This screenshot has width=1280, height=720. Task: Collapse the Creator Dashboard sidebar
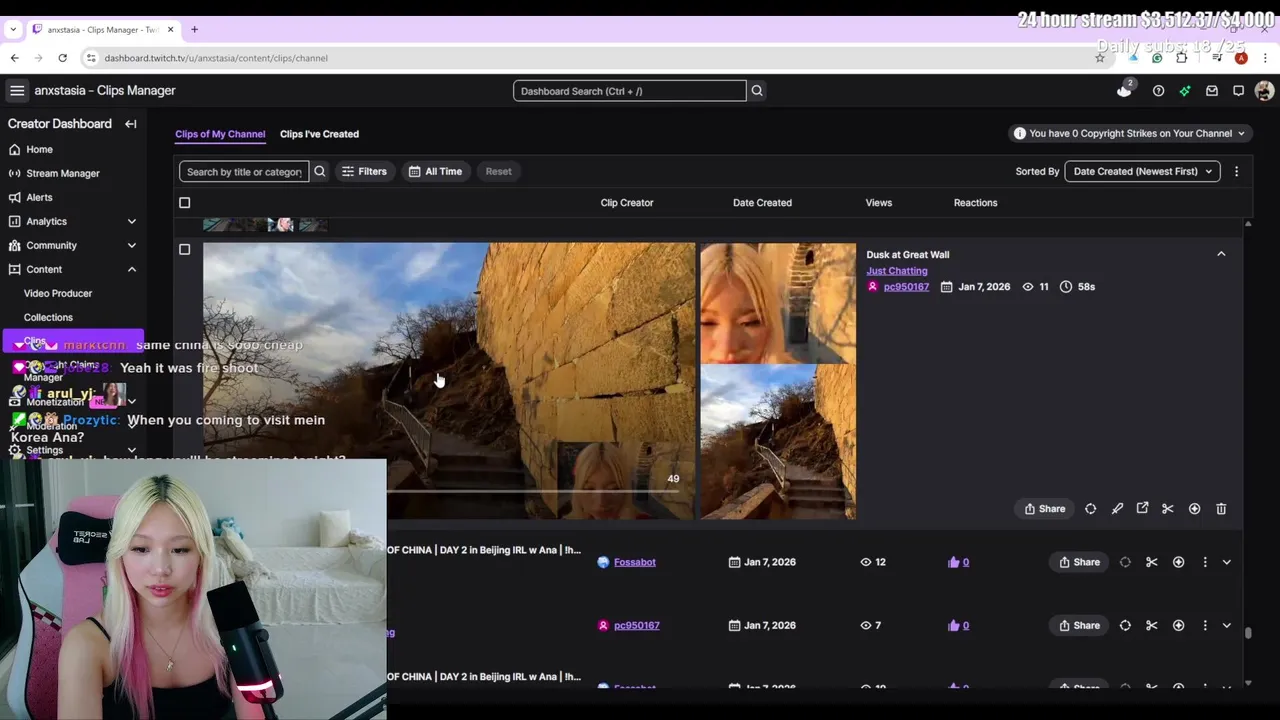coord(131,124)
